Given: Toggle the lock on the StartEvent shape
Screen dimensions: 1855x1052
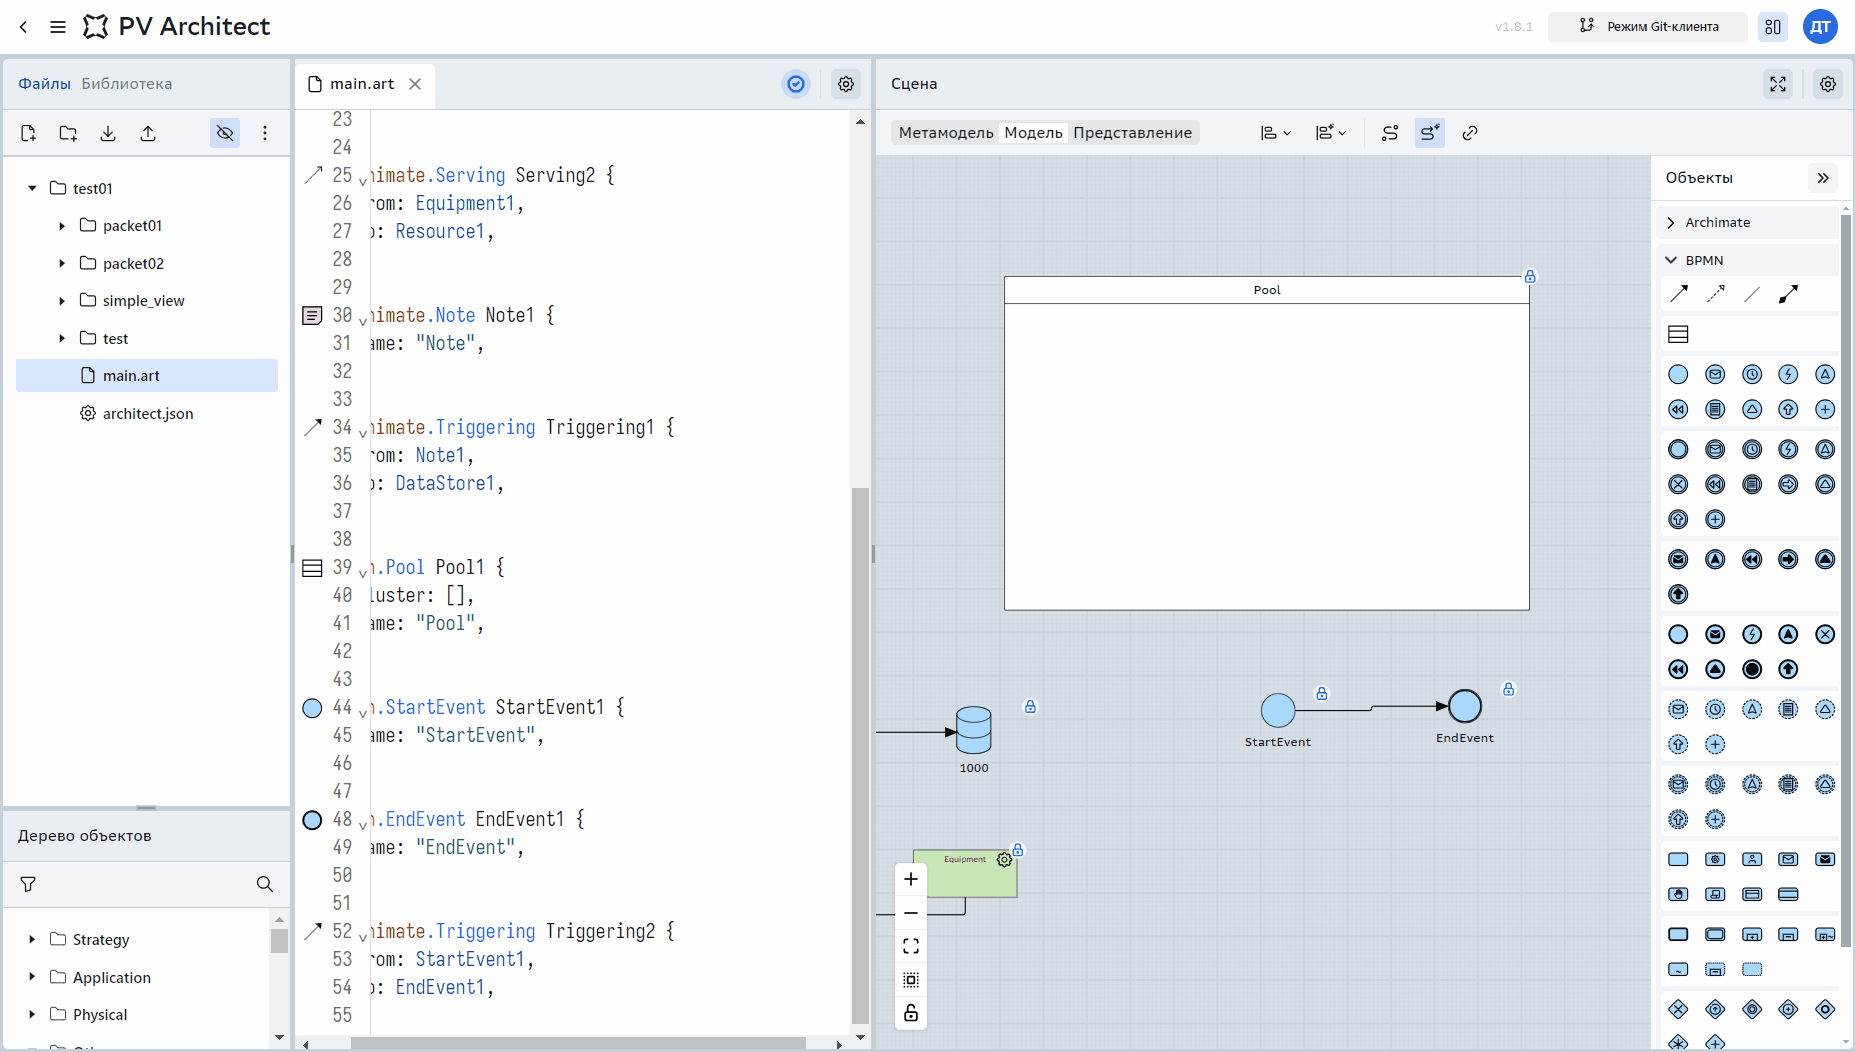Looking at the screenshot, I should 1322,693.
